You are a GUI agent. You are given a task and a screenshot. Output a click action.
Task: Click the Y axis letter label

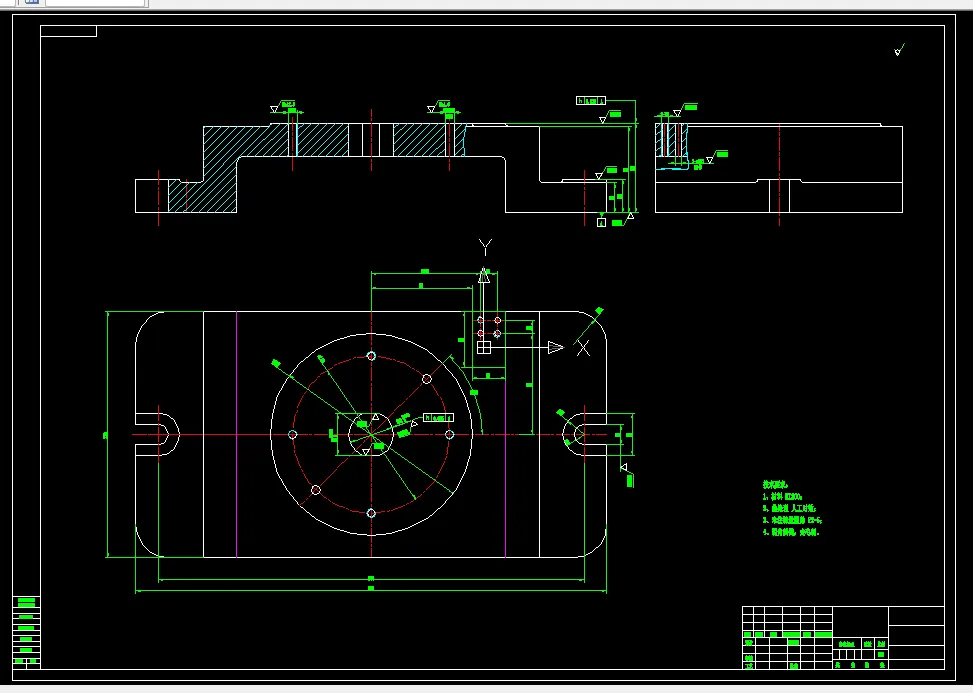coord(485,247)
